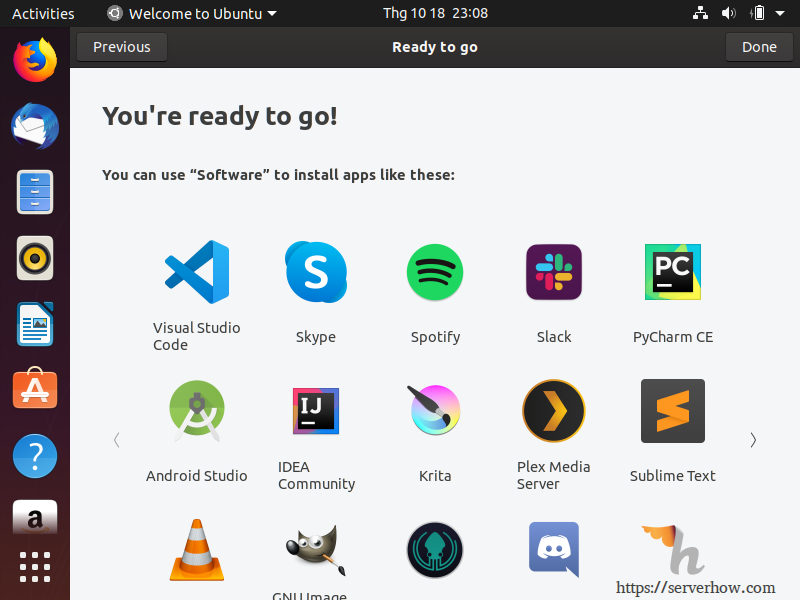Open the Android Studio icon
Image resolution: width=800 pixels, height=600 pixels.
pyautogui.click(x=197, y=411)
